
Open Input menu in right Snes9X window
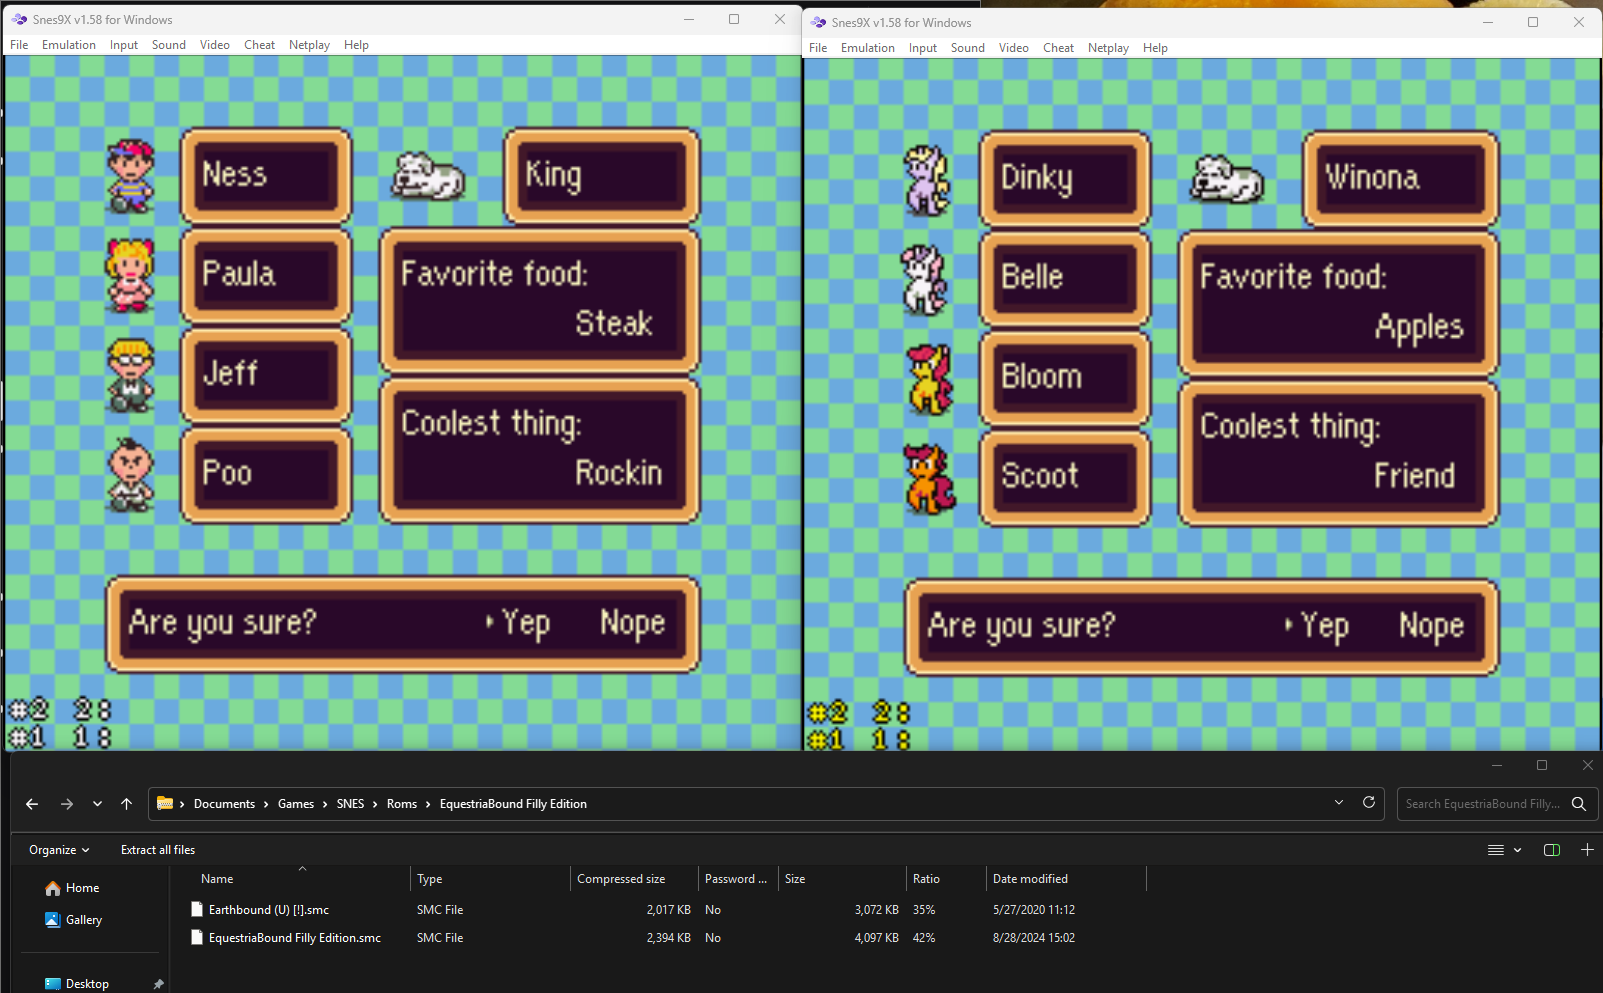pos(923,48)
